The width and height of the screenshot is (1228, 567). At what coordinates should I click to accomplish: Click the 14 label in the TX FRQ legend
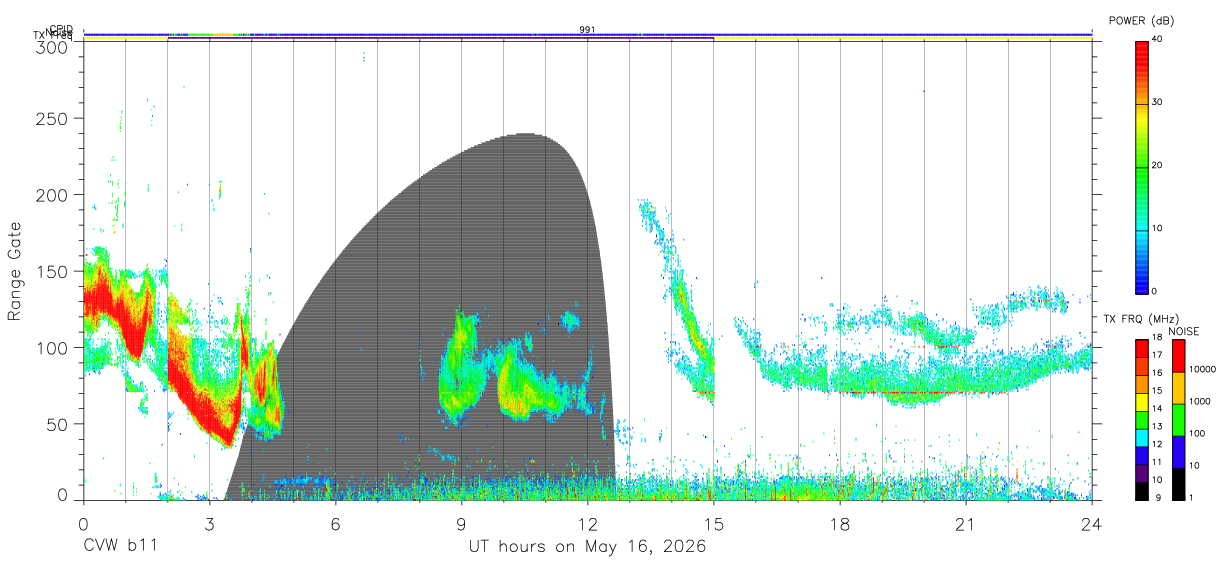coord(1156,408)
